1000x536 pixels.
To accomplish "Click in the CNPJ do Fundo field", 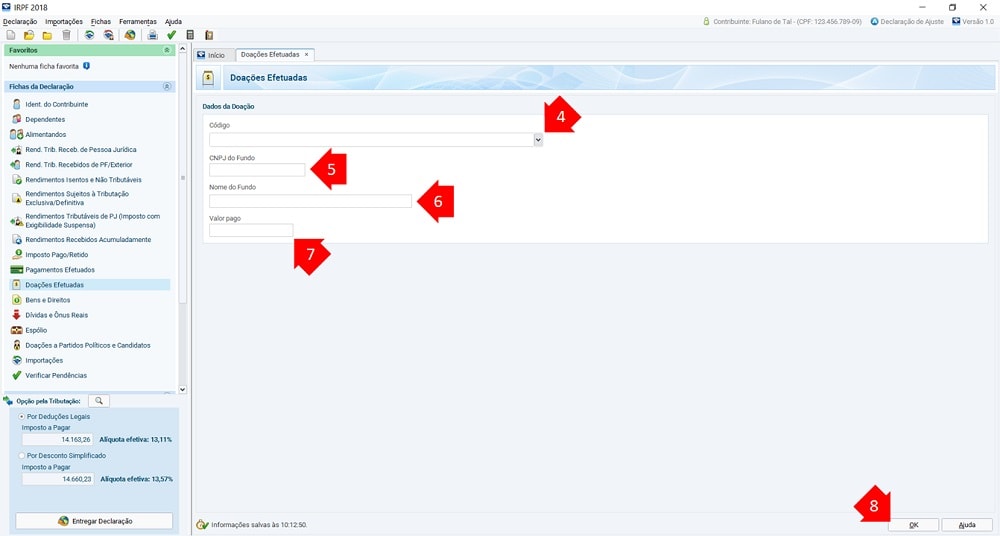I will pos(257,170).
